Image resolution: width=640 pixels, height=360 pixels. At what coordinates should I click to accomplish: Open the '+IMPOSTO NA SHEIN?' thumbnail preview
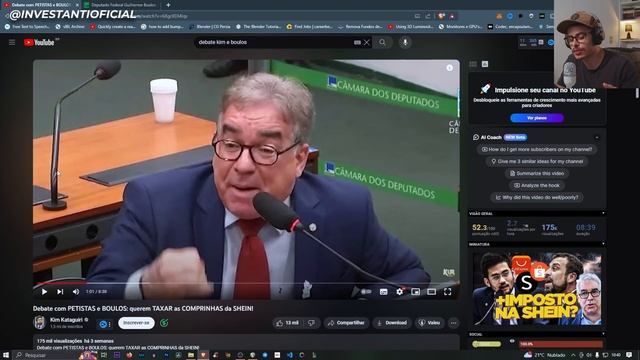tap(537, 289)
